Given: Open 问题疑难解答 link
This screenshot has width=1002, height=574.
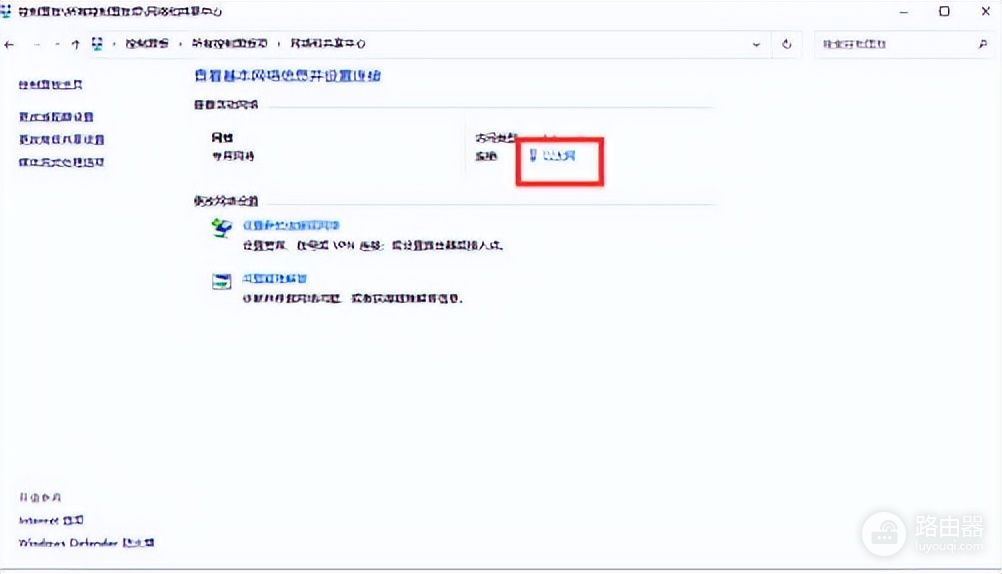Looking at the screenshot, I should (275, 278).
